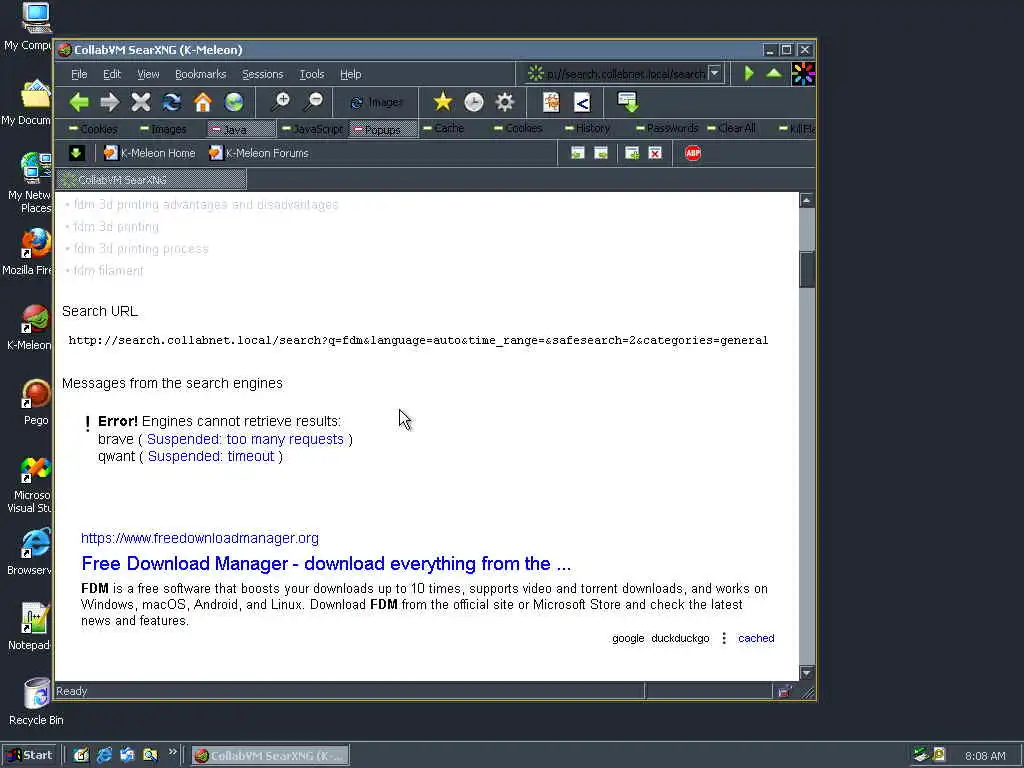Click the scrollbar down arrow
Screen dimensions: 1024x768
(x=807, y=673)
